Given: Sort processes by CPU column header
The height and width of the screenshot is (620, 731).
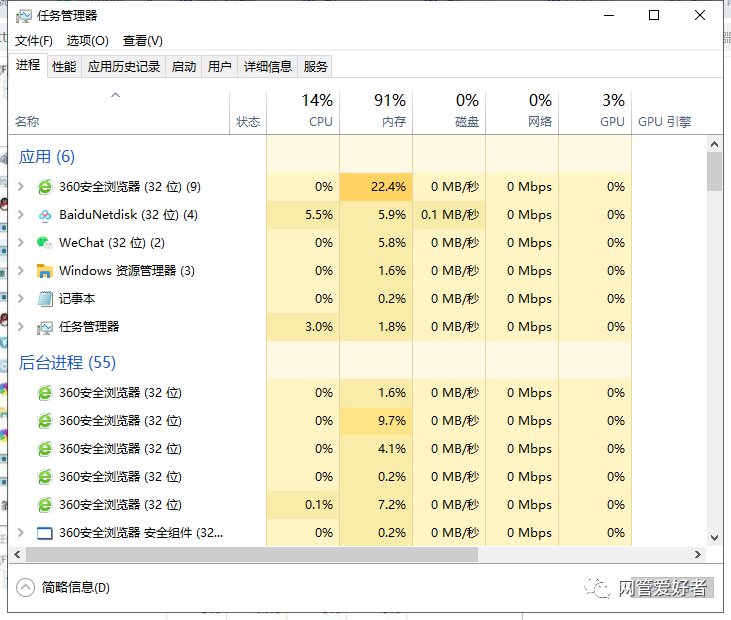Looking at the screenshot, I should click(316, 110).
